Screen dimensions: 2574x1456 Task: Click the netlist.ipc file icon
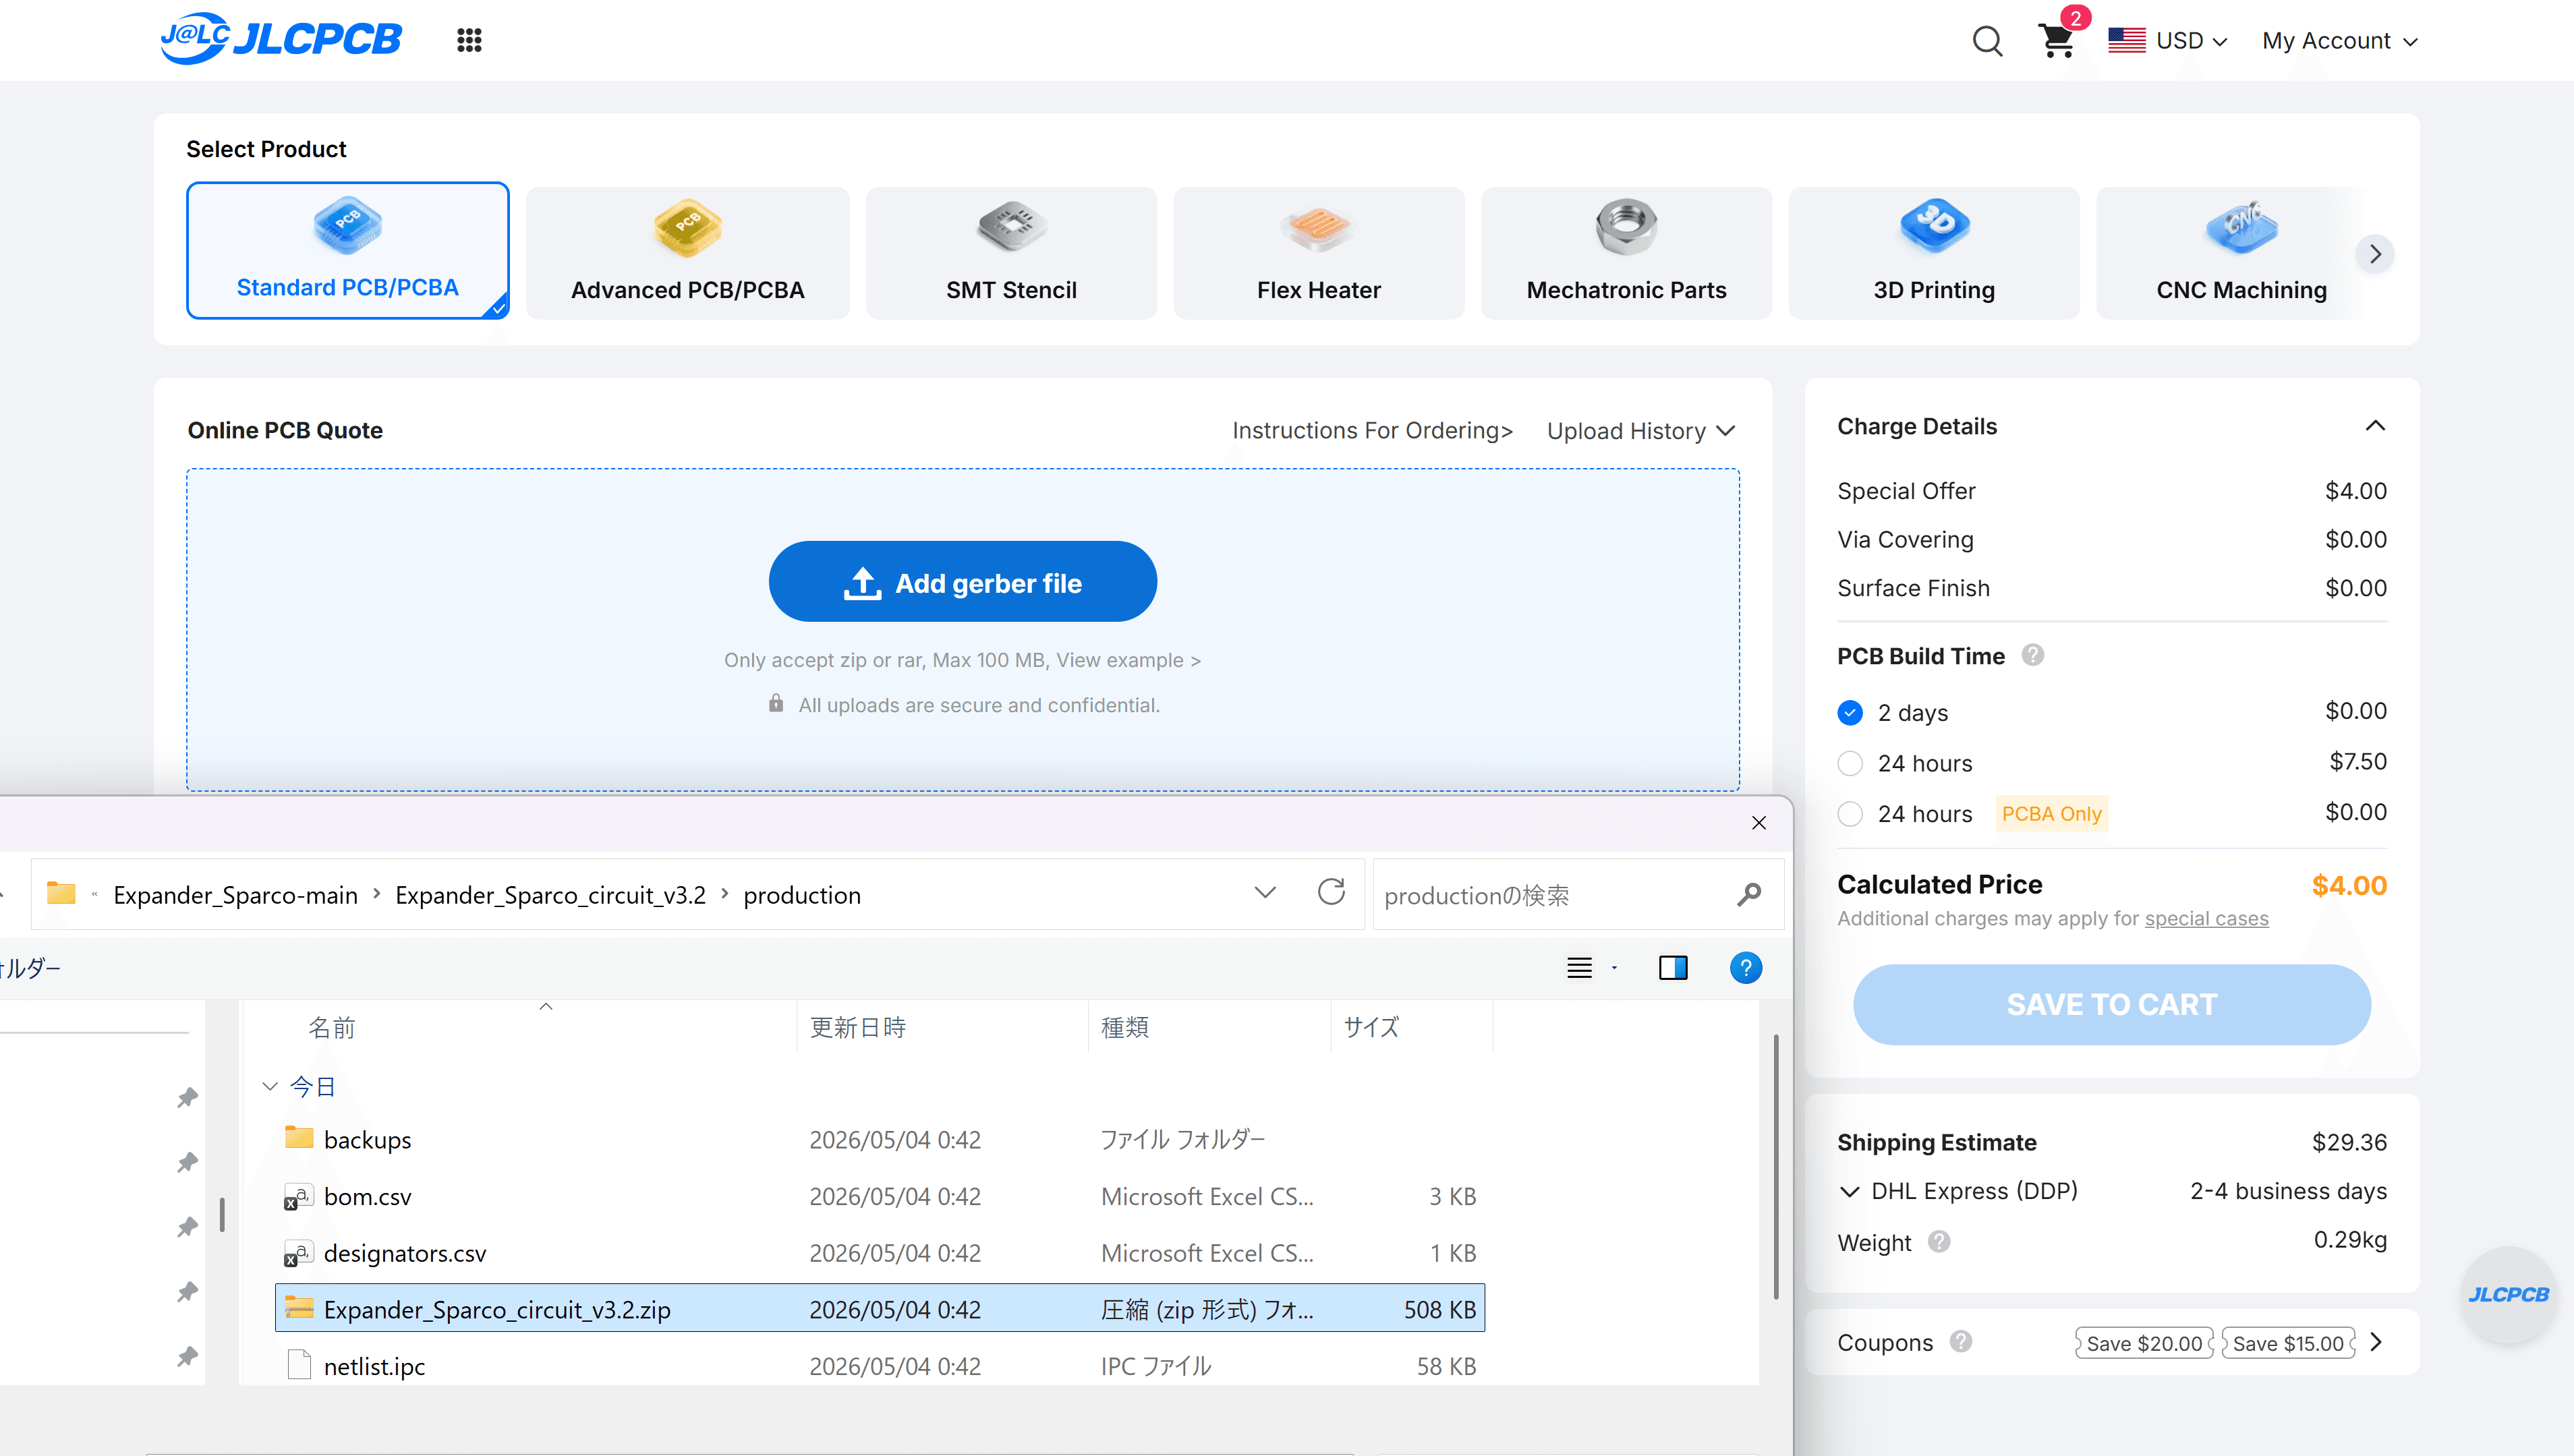tap(299, 1365)
